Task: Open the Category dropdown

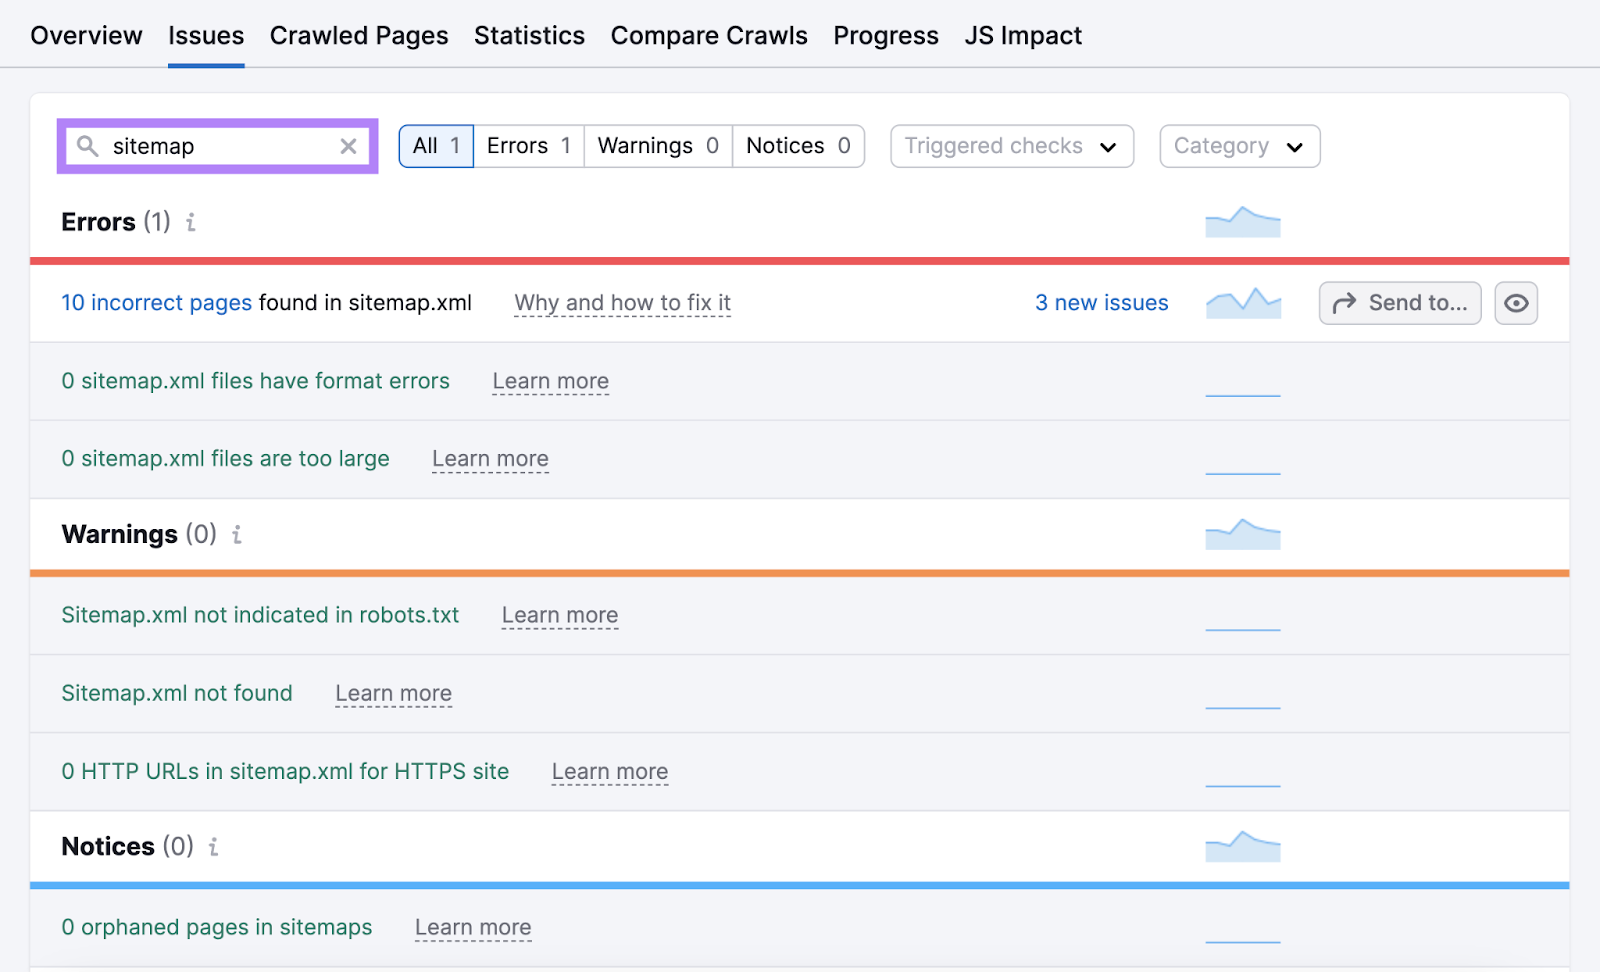Action: (1239, 146)
